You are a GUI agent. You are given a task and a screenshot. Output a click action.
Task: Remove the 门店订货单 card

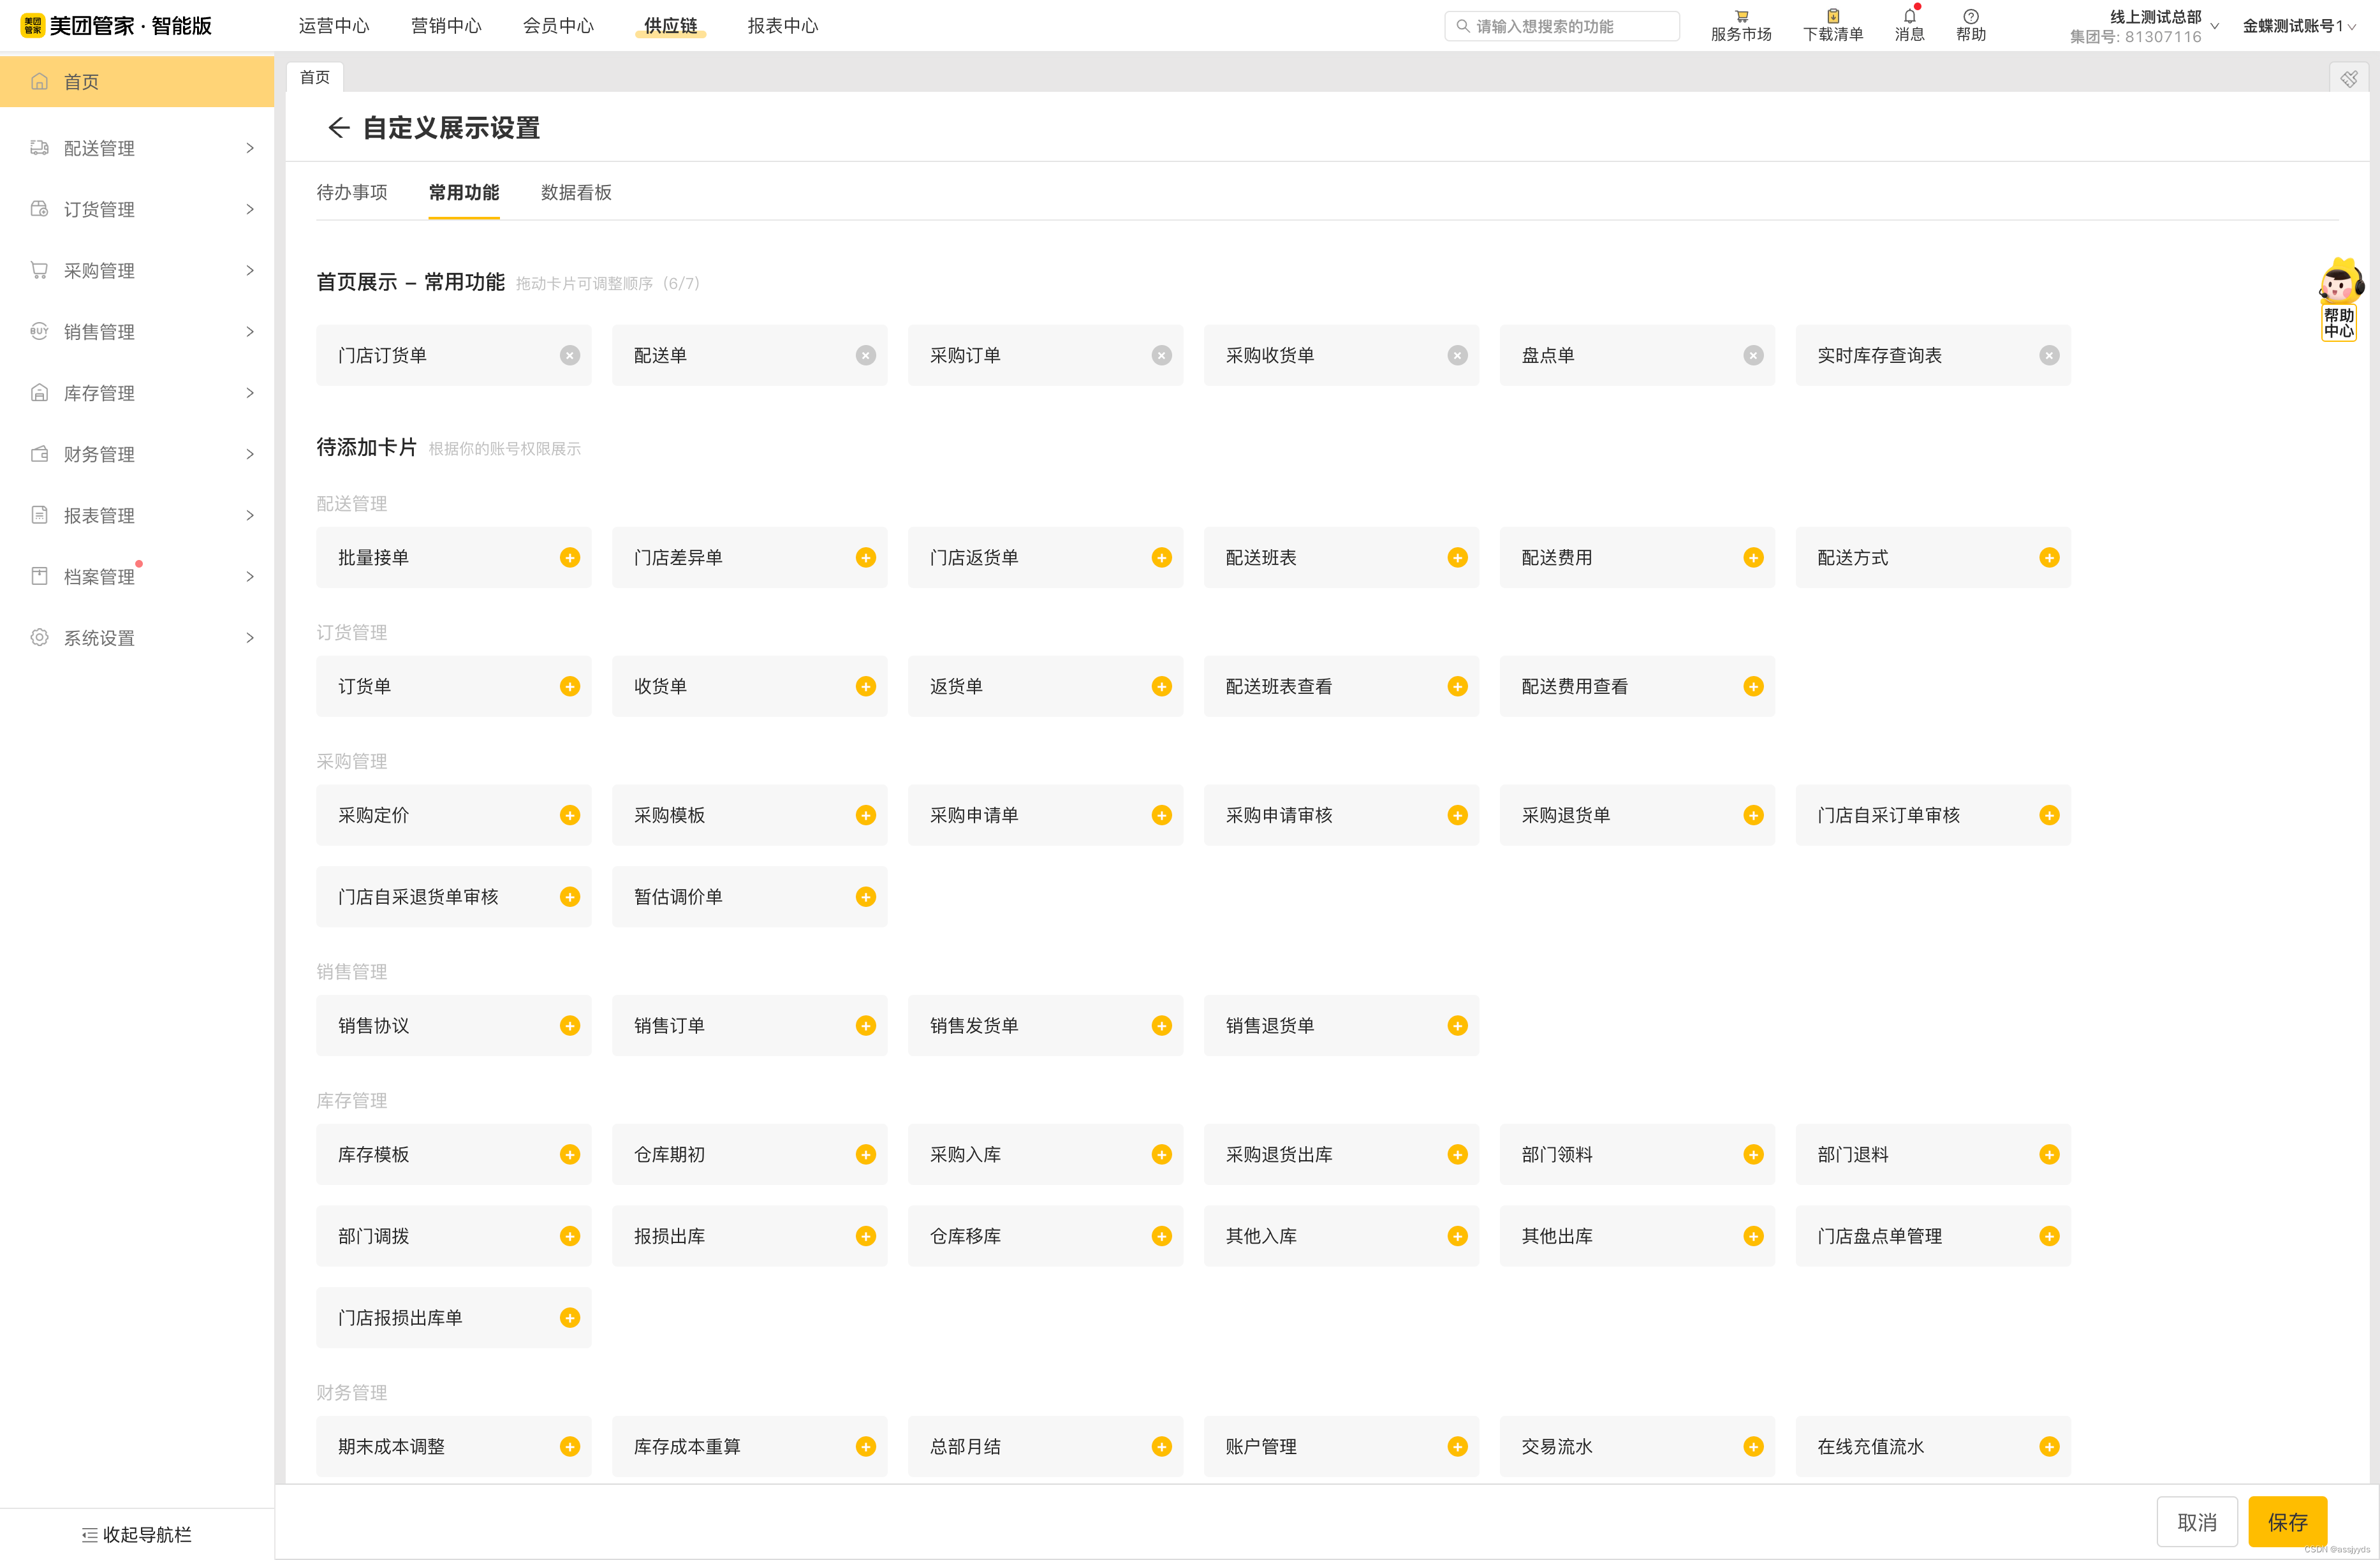[570, 355]
